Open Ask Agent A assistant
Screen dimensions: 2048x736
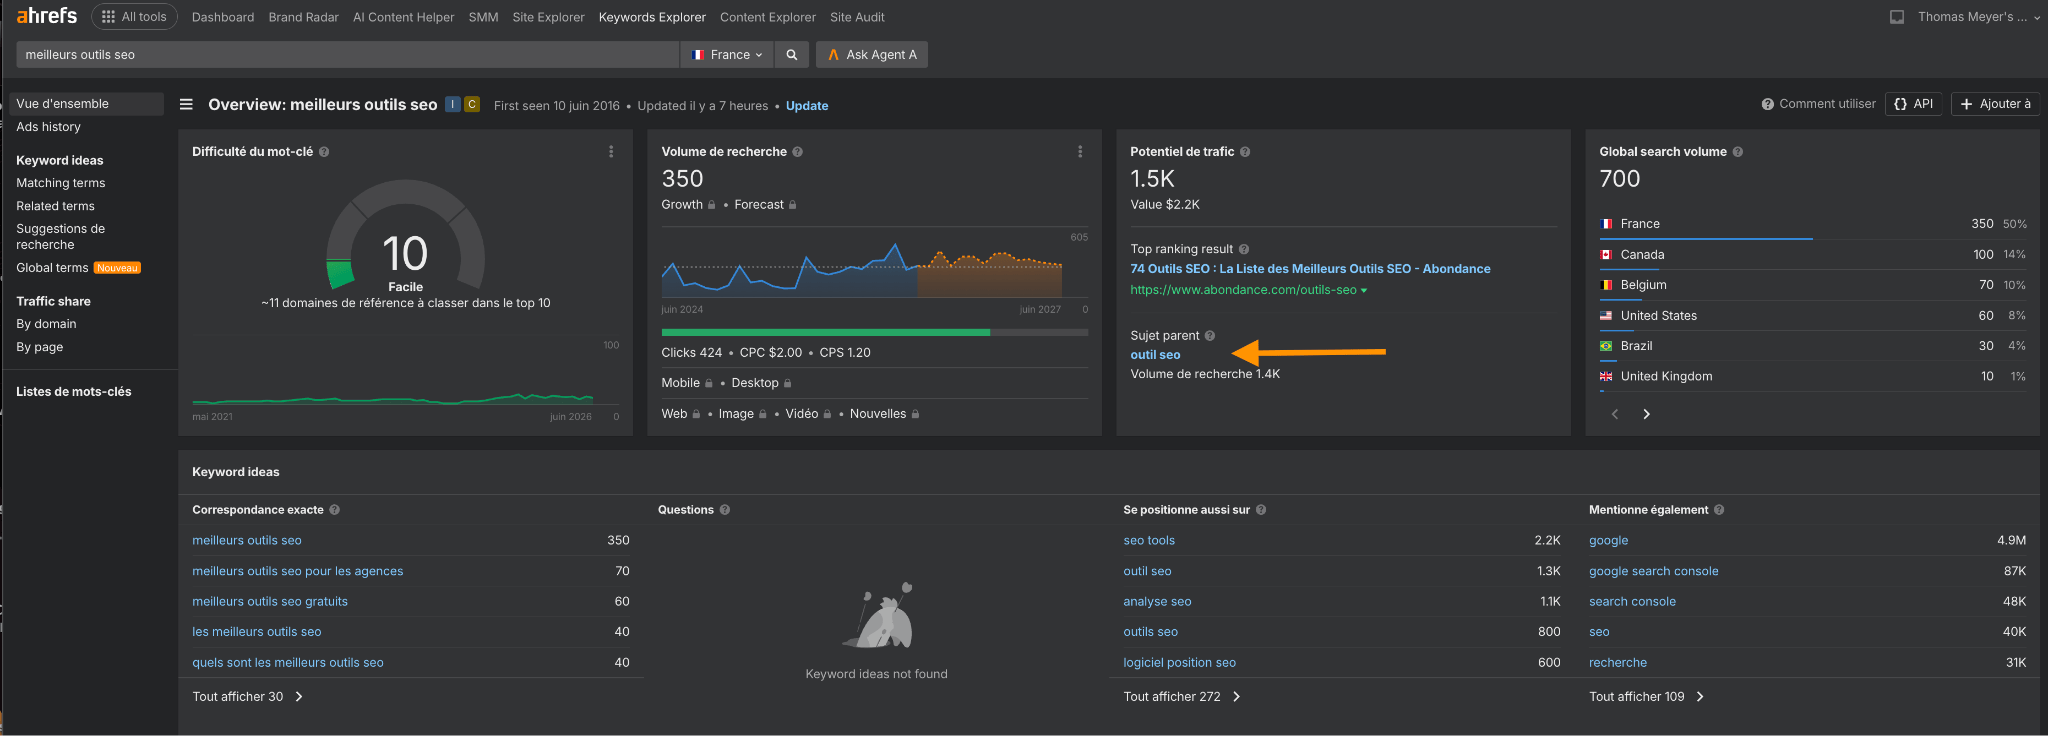click(872, 55)
